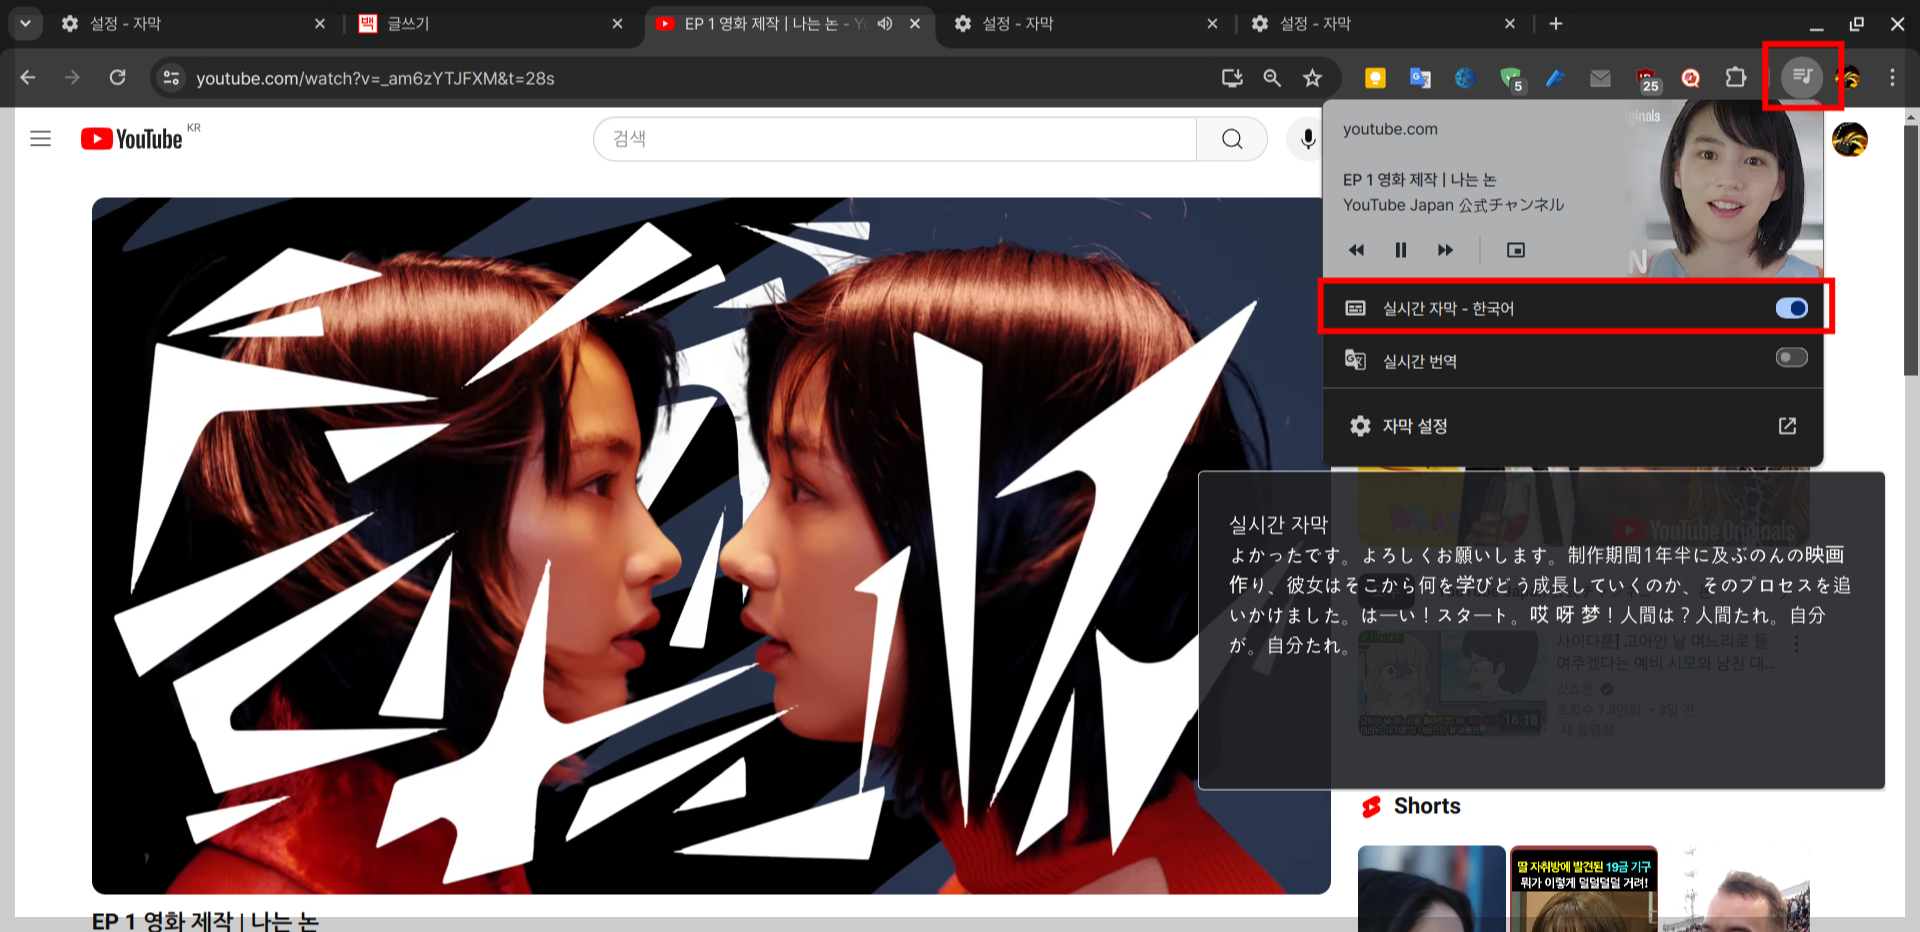Open 자막 설정 caption settings

[x=1573, y=426]
